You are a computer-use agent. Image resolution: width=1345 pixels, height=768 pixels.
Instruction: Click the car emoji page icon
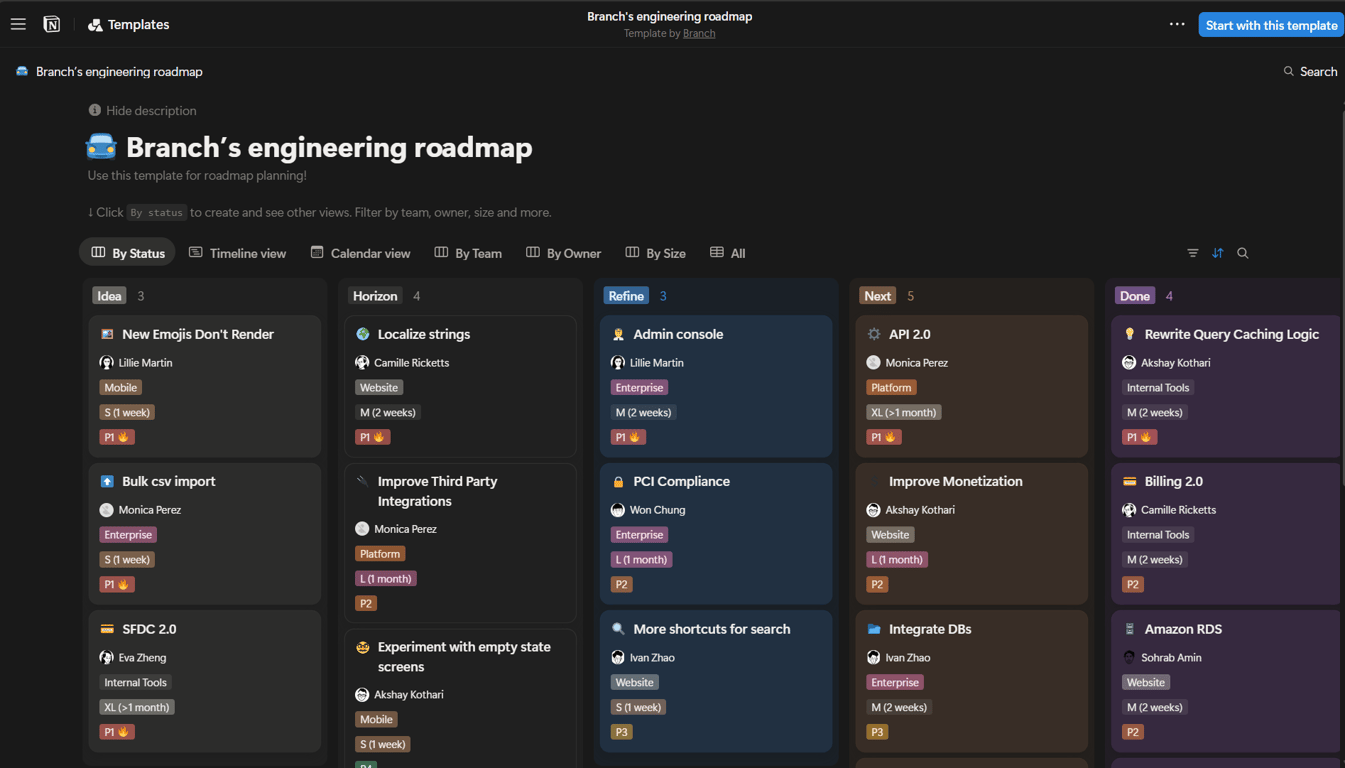tap(101, 147)
